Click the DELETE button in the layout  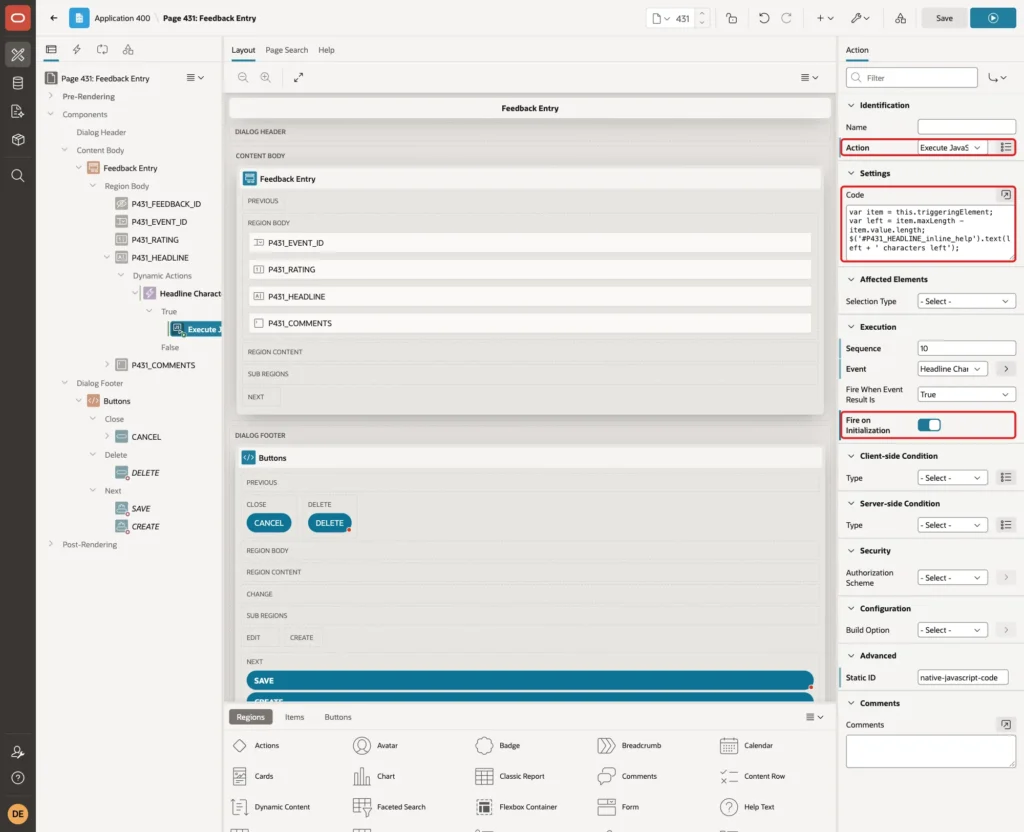coord(329,523)
